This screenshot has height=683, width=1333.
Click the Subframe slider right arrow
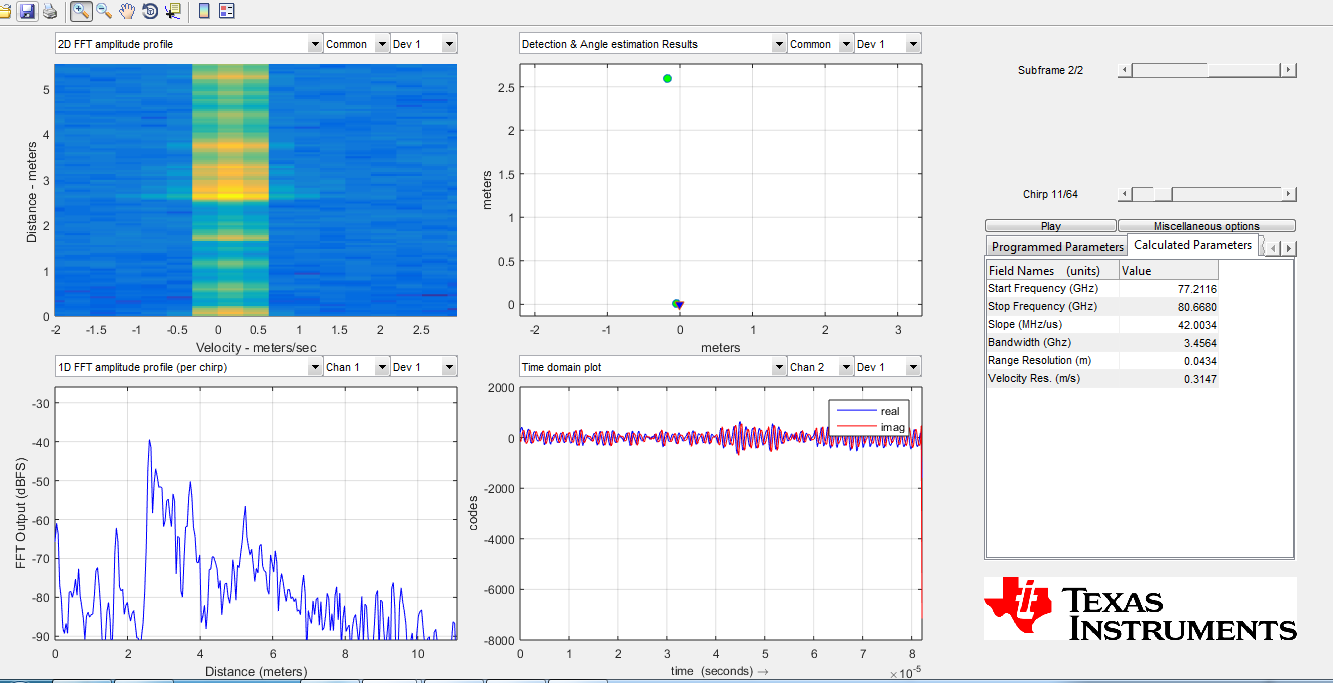(x=1289, y=70)
